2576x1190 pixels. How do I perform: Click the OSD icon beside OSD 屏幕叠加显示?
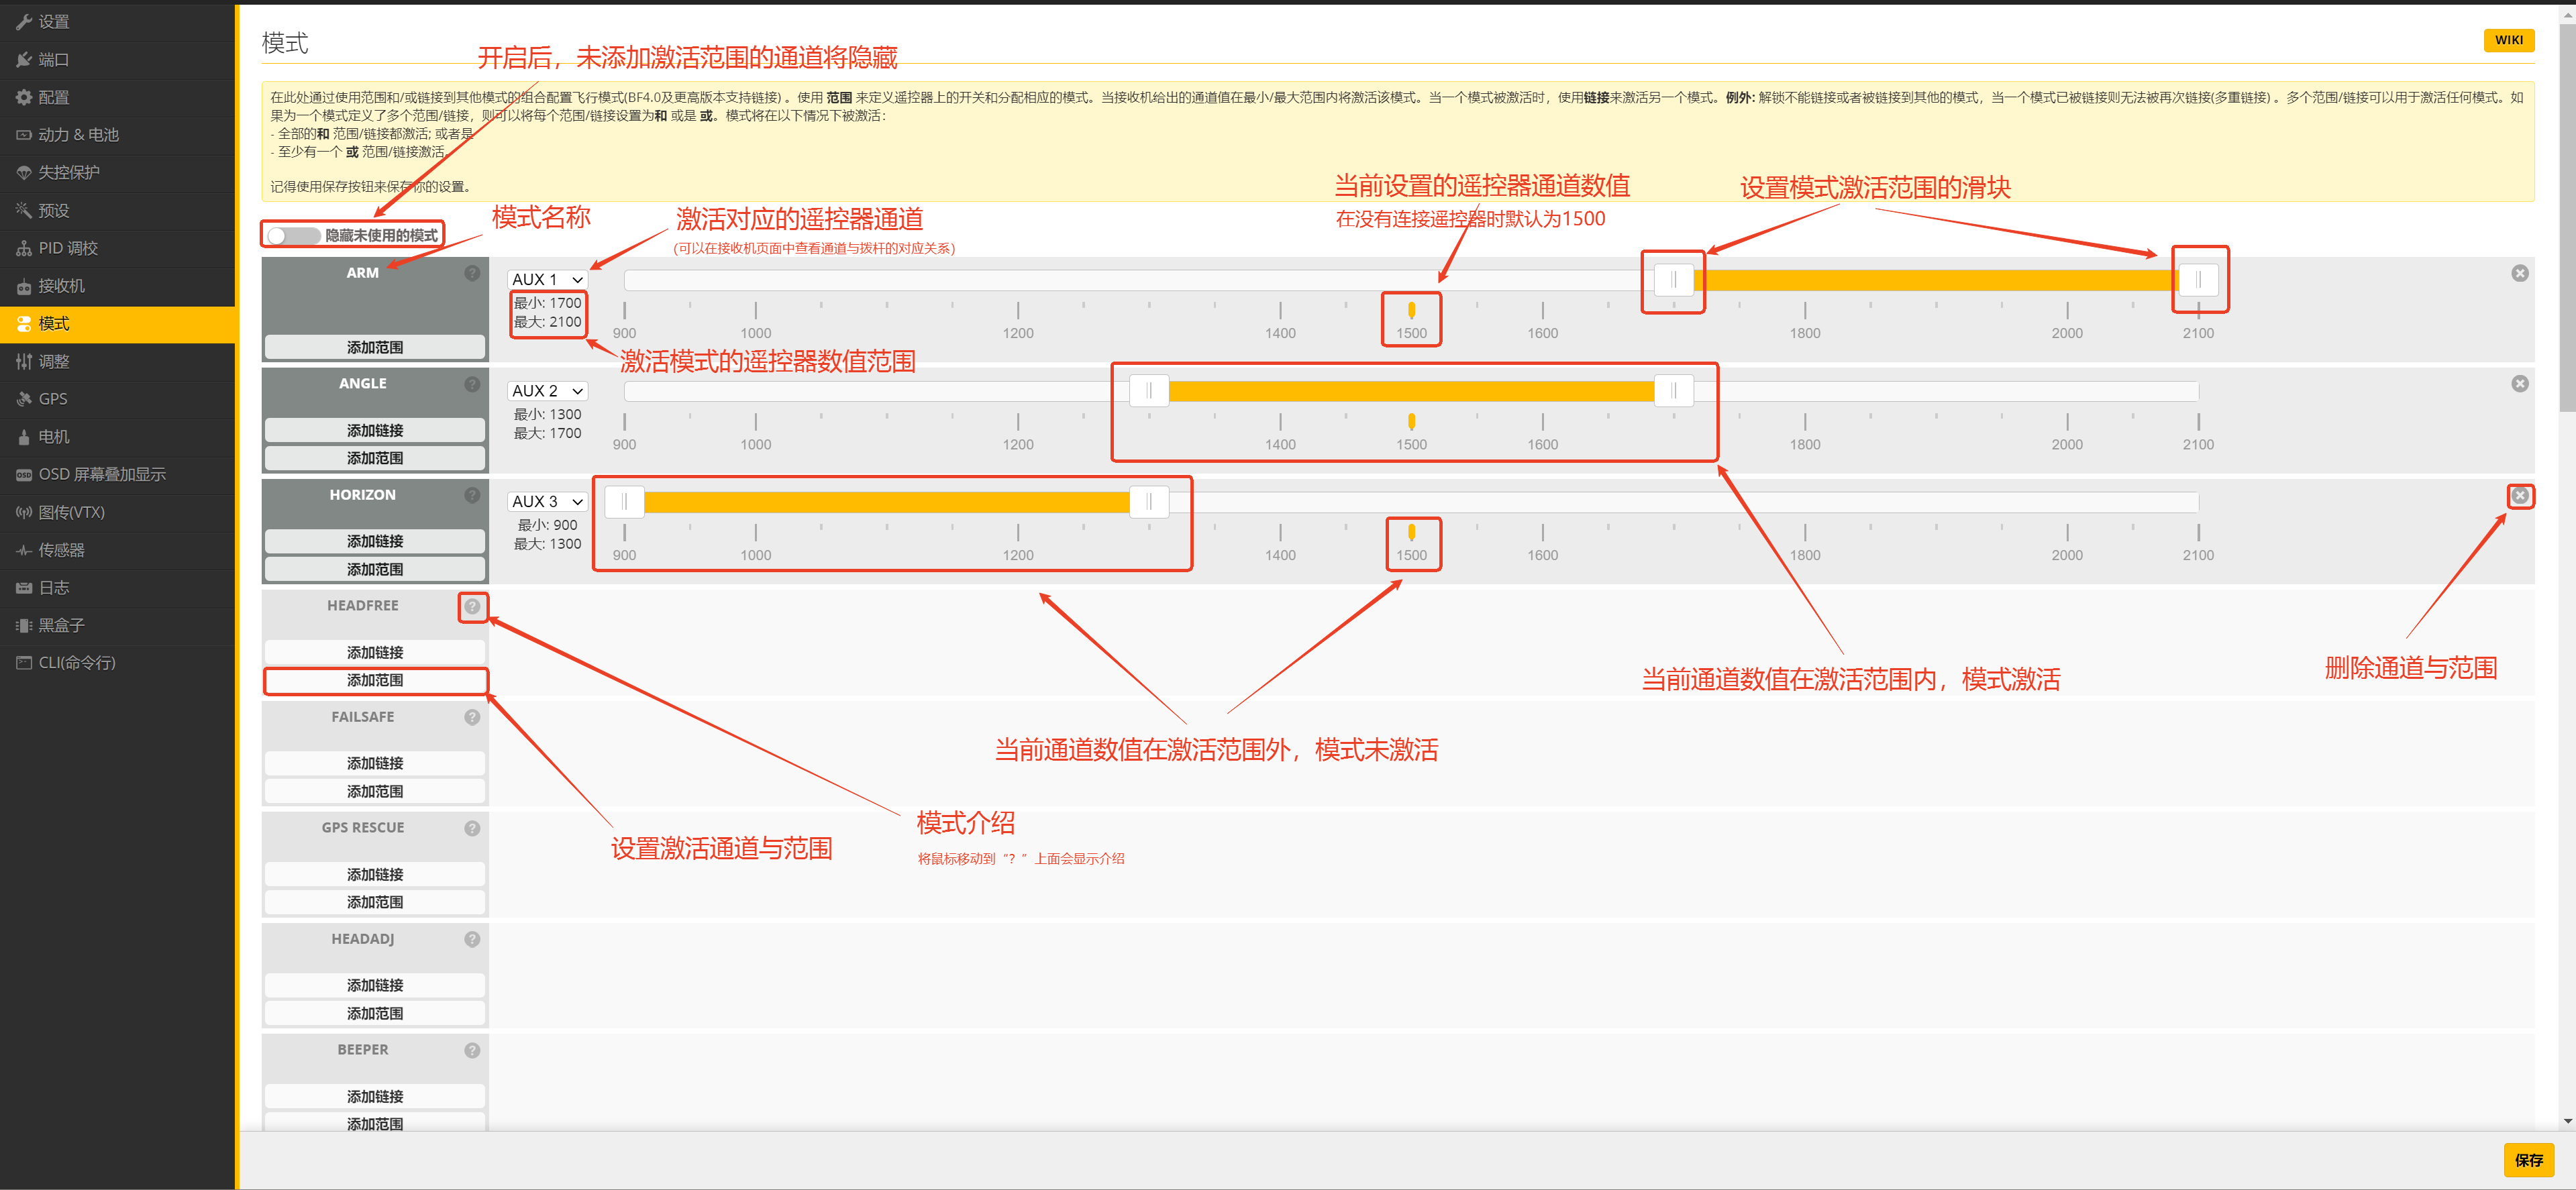tap(24, 474)
